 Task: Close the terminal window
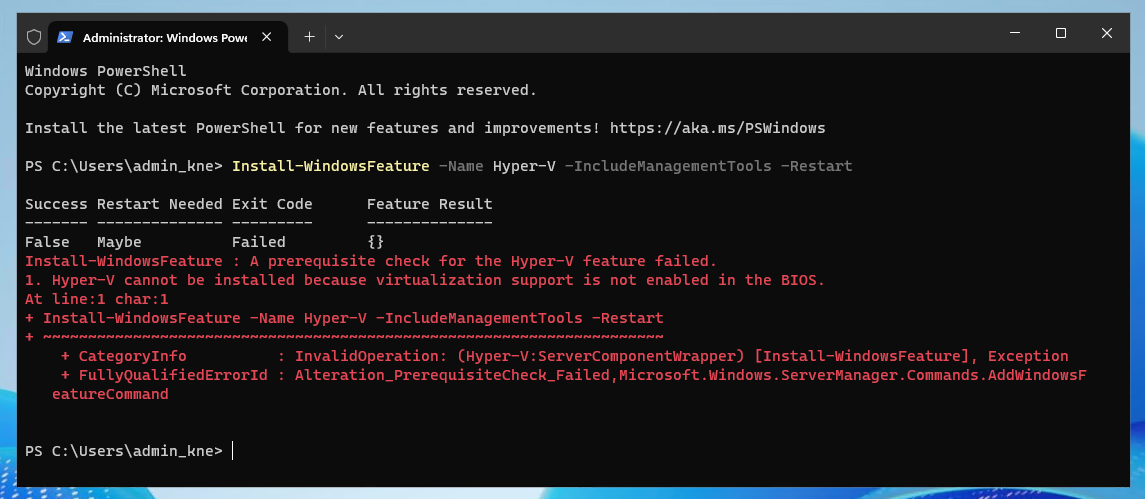(1106, 33)
